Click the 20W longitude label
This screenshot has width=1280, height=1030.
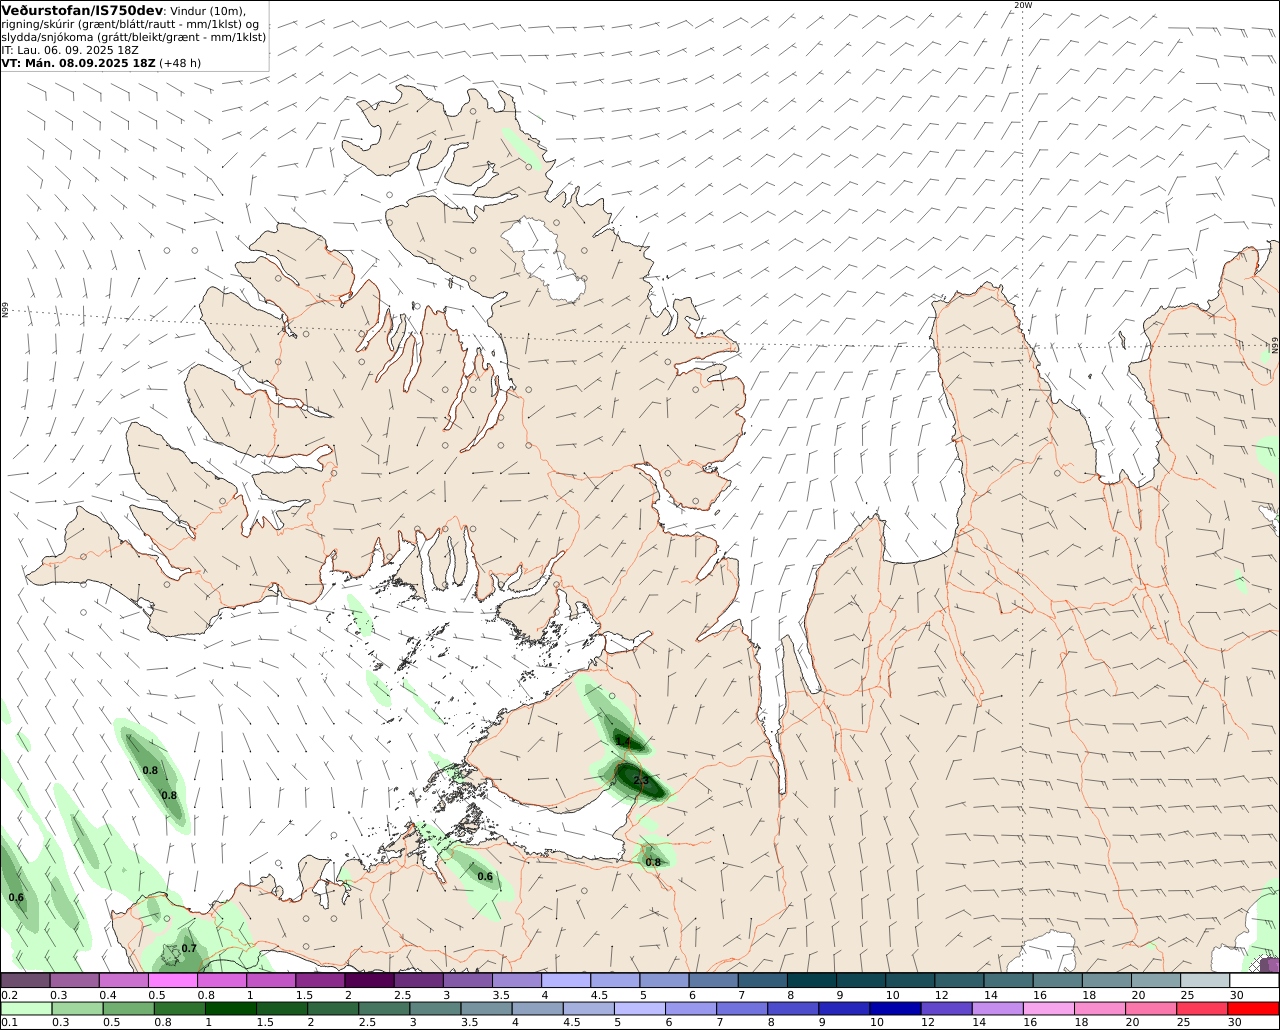point(1022,5)
